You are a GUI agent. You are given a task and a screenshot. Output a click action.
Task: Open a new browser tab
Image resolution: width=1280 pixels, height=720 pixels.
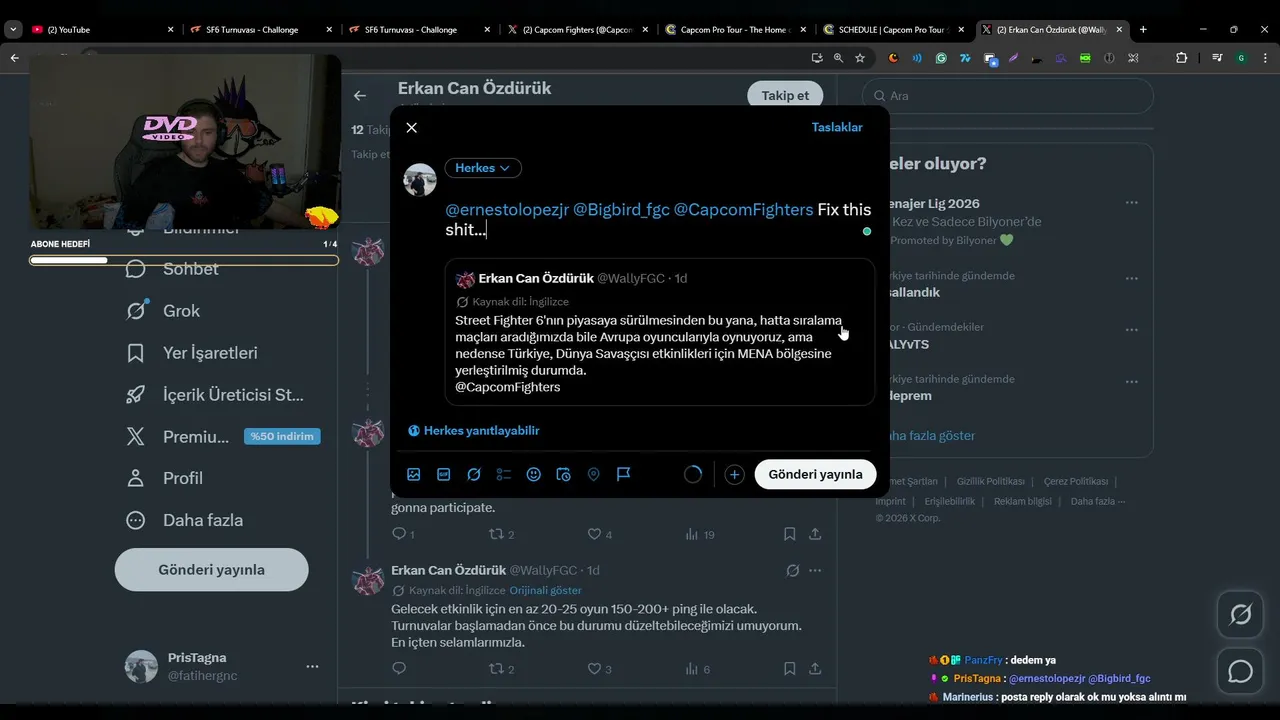point(1143,29)
